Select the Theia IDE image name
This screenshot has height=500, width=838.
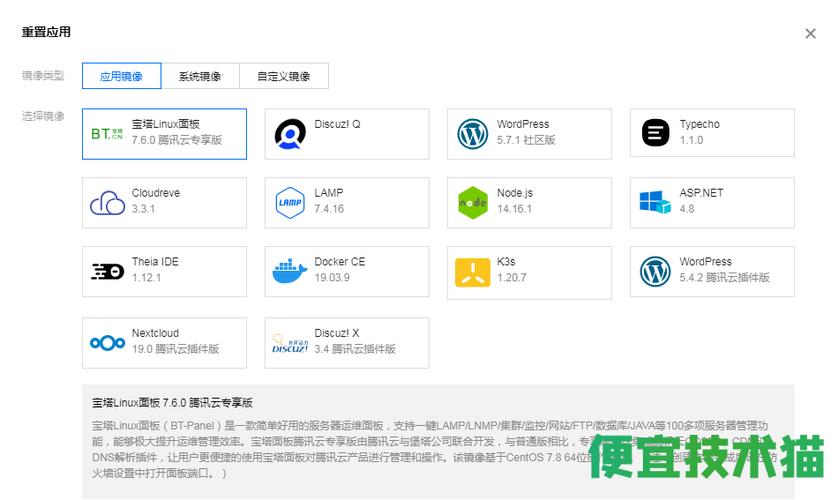coord(155,262)
